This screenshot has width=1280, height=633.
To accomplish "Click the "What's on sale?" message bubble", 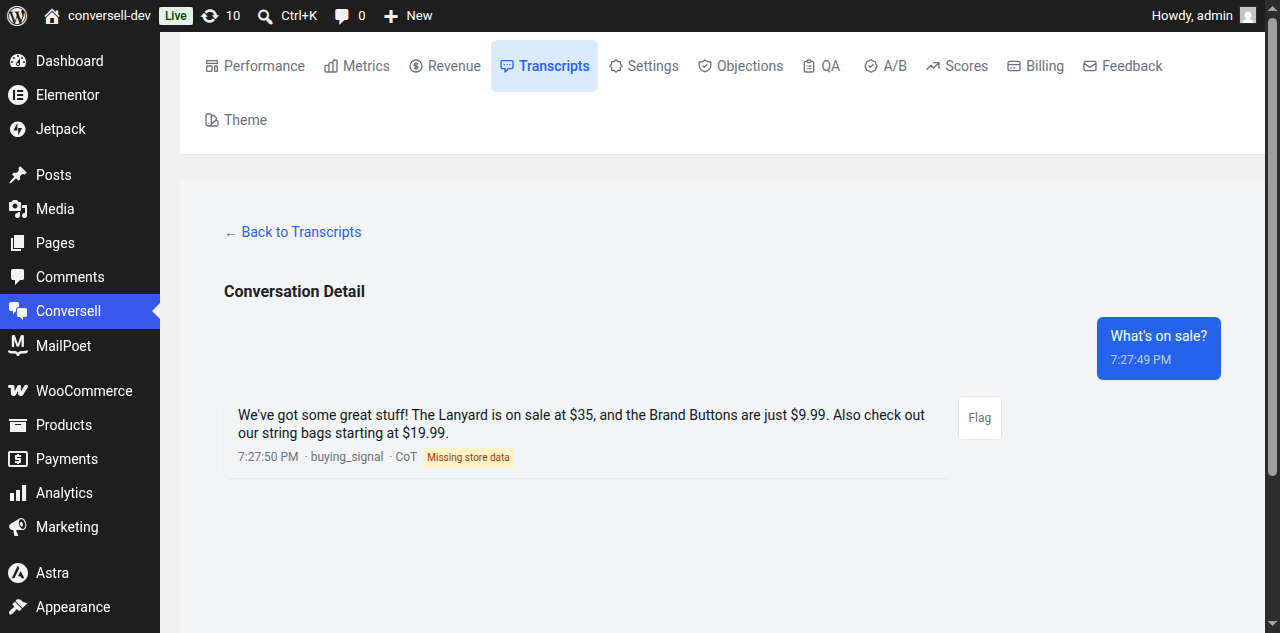I will click(1159, 348).
